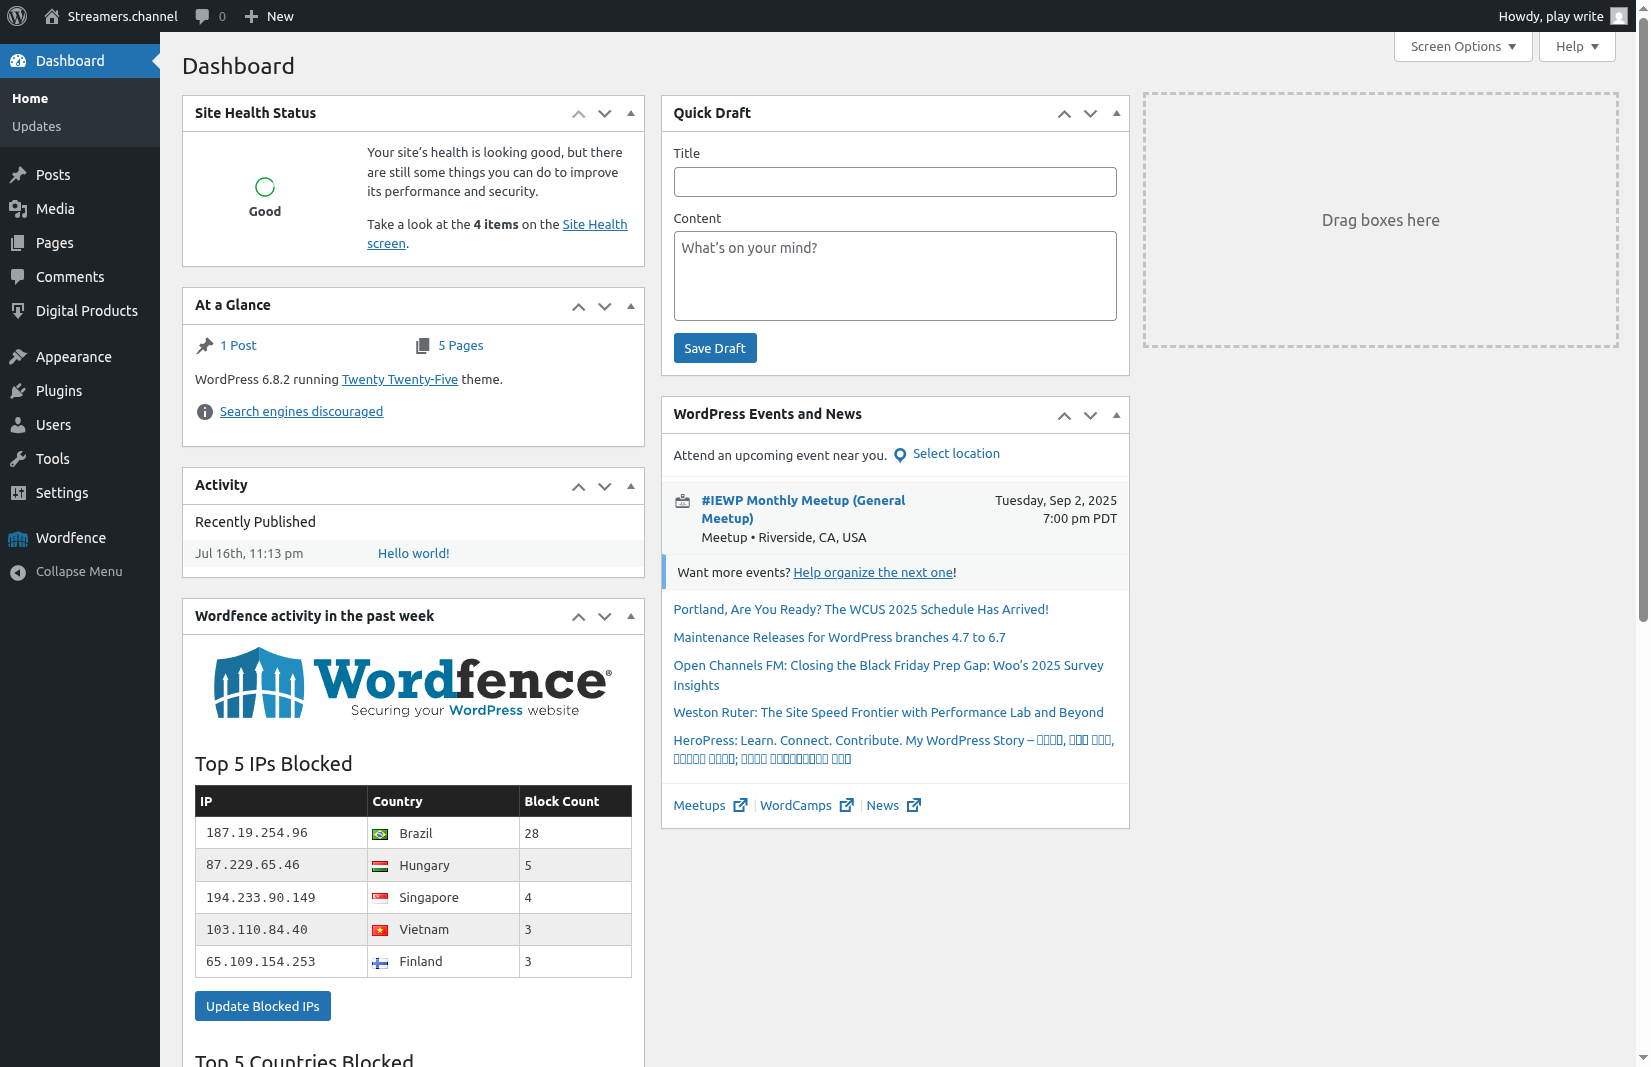Screen dimensions: 1651x1067
Task: Click the Tools wrench icon
Action: 18,459
